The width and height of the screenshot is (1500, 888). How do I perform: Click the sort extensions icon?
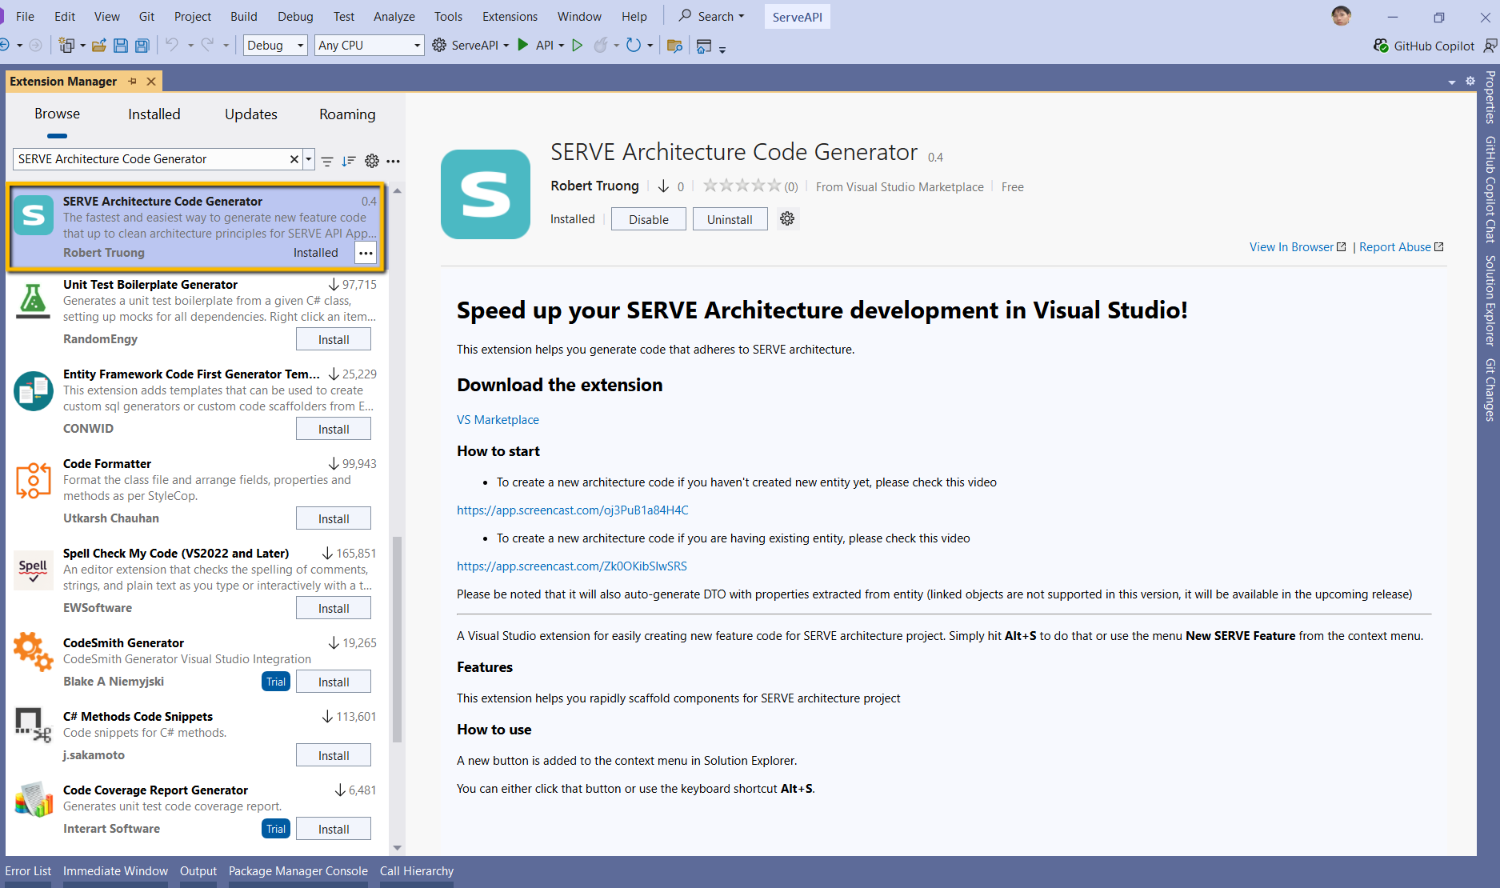pos(348,160)
